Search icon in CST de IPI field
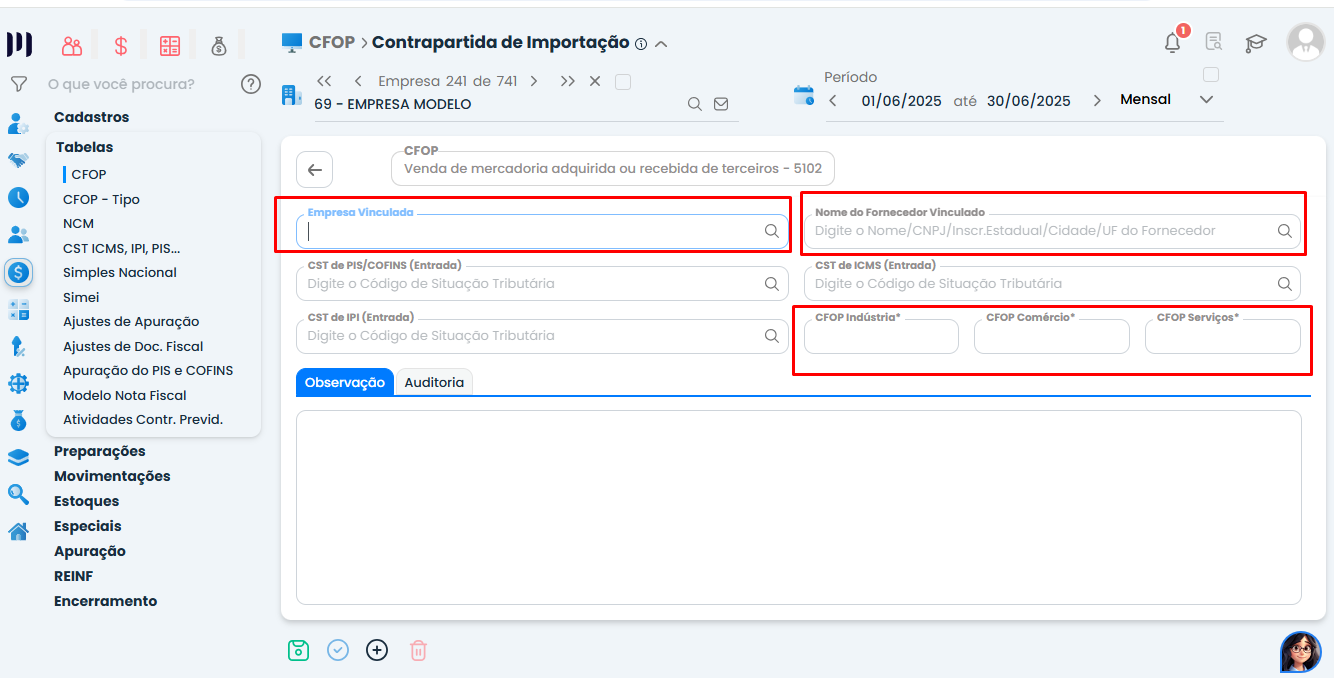 (771, 336)
